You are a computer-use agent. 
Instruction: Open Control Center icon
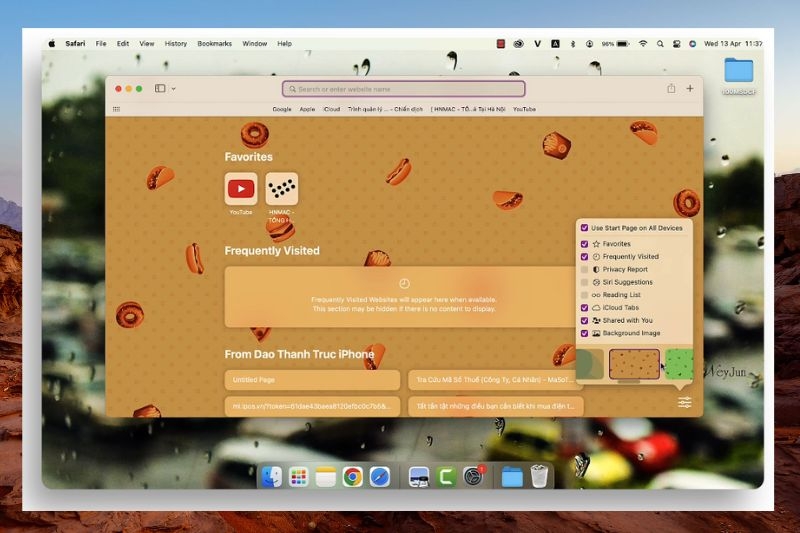(677, 44)
